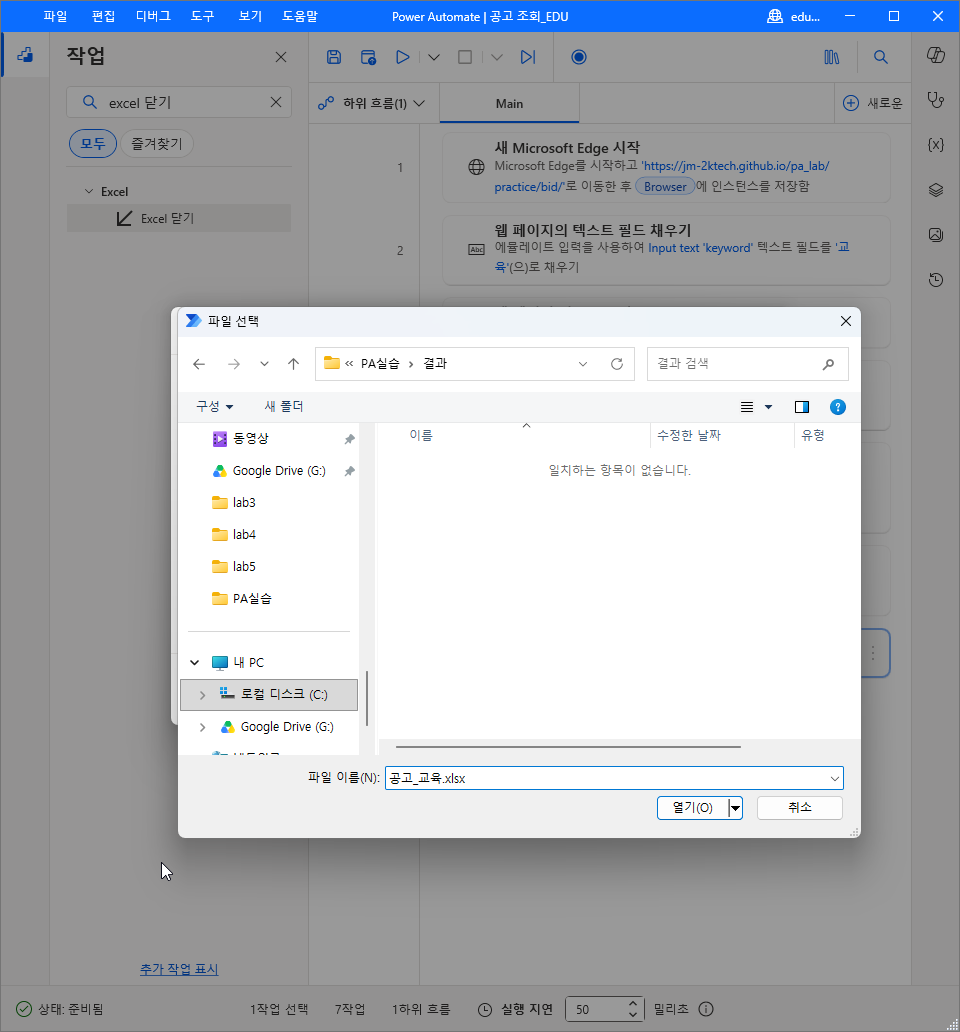Click the stethoscope diagnostics icon in sidebar
Screen dimensions: 960x1032
936,100
